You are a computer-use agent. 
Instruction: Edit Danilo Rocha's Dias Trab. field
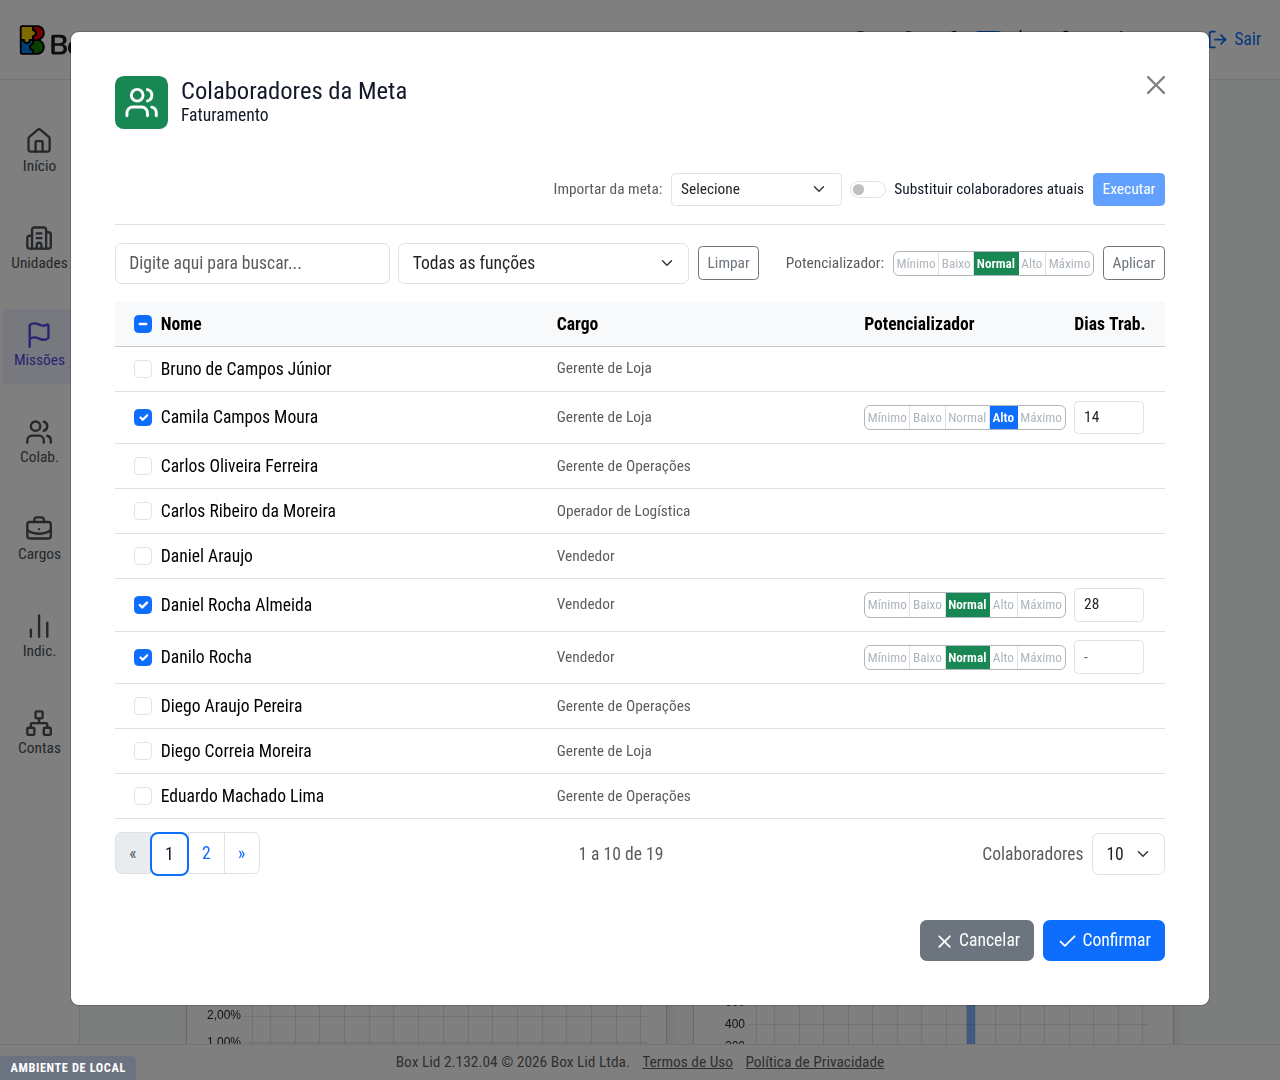(1109, 657)
